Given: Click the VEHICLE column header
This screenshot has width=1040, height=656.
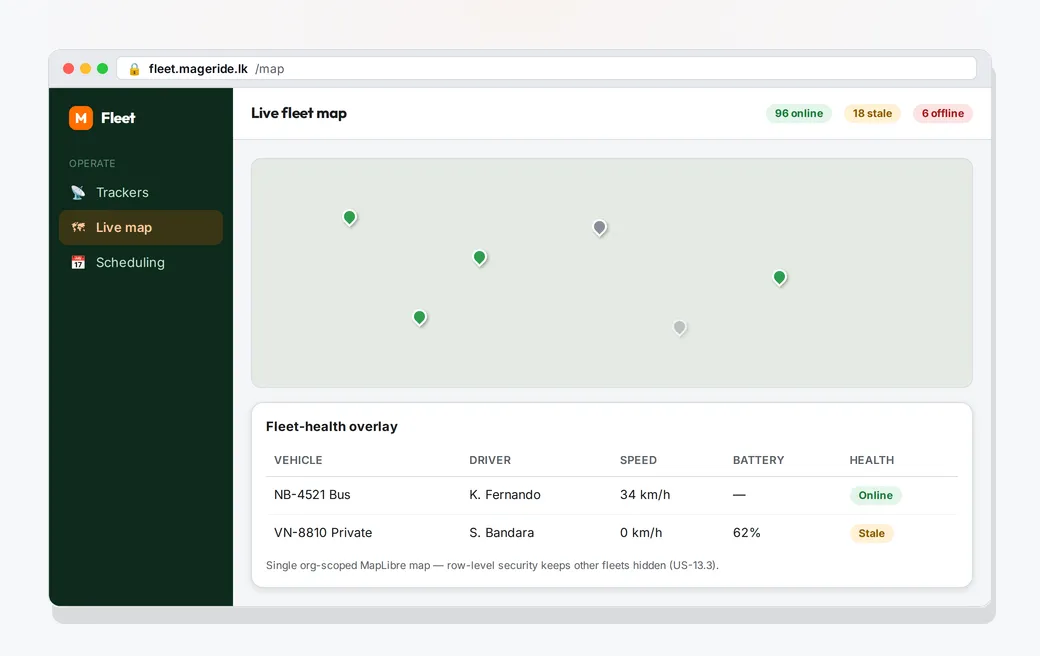Looking at the screenshot, I should click(298, 460).
